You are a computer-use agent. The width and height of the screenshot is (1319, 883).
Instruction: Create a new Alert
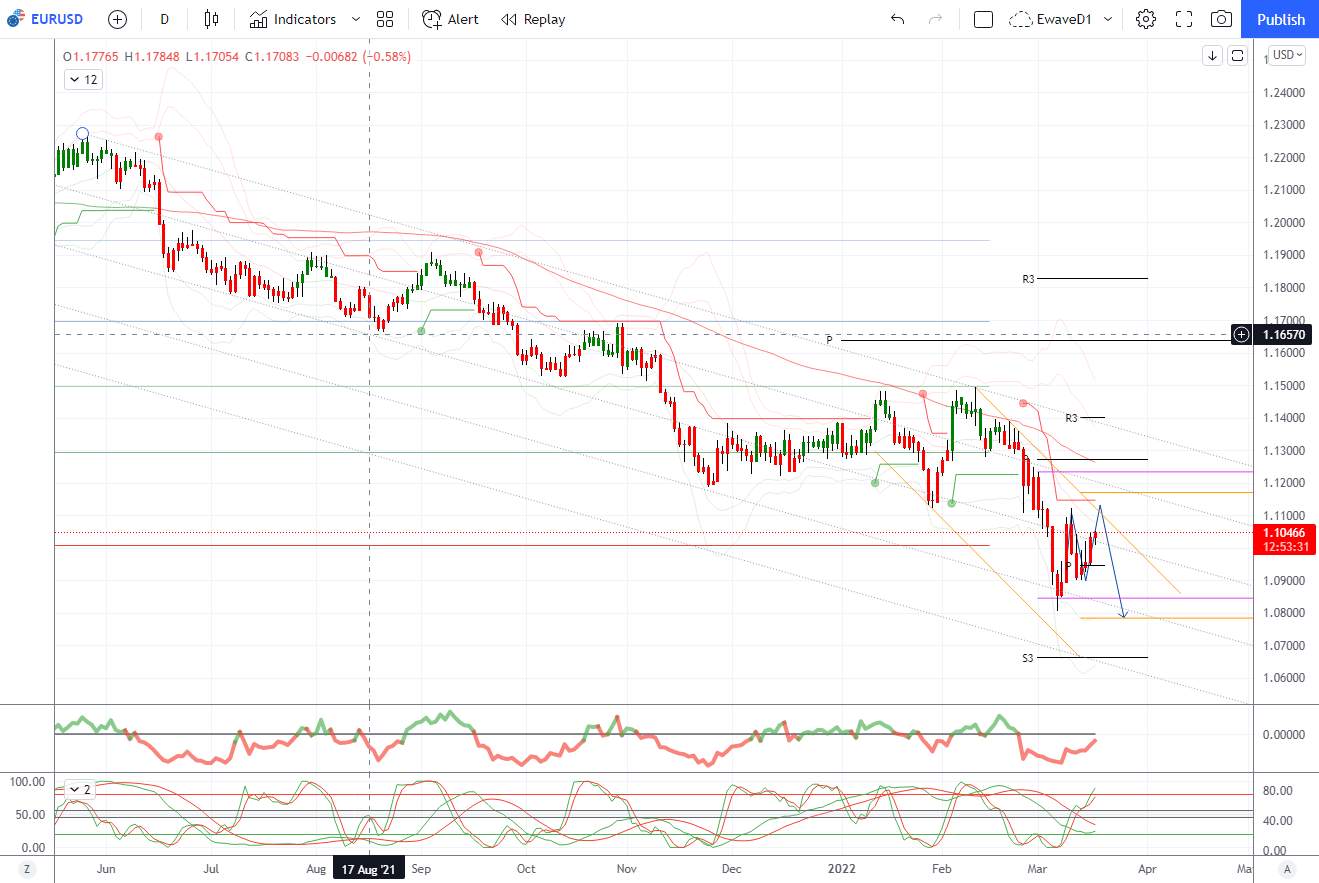(450, 19)
